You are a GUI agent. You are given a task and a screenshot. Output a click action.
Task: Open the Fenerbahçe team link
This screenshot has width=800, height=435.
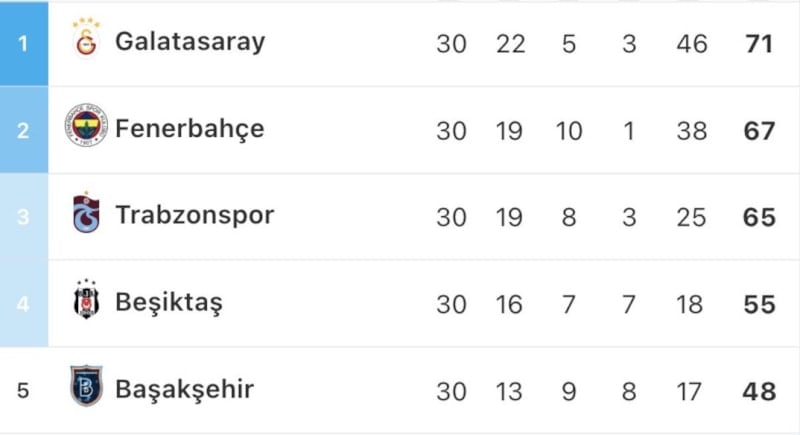pyautogui.click(x=190, y=129)
